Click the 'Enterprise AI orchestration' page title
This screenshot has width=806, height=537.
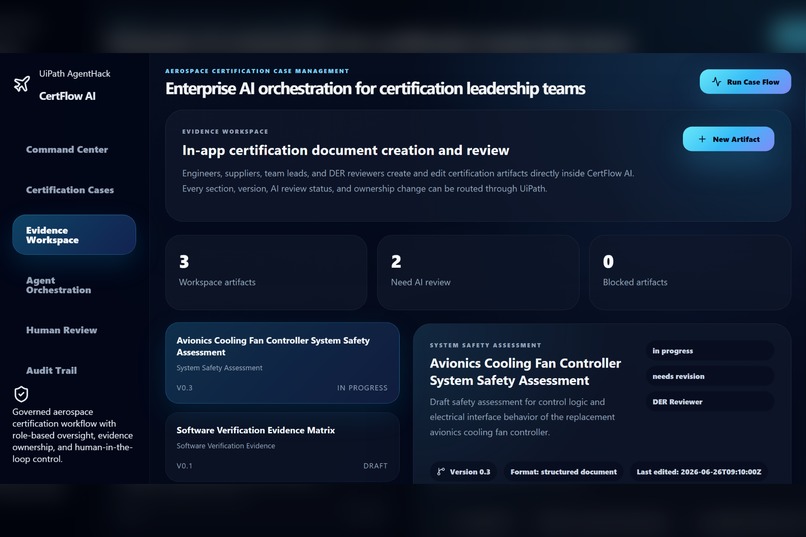[x=375, y=89]
